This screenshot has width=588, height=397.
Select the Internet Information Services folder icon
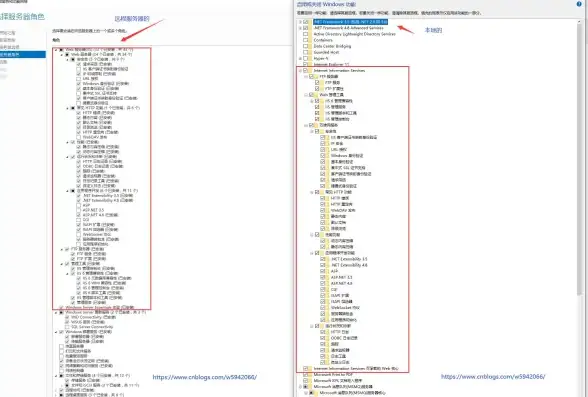[x=311, y=70]
